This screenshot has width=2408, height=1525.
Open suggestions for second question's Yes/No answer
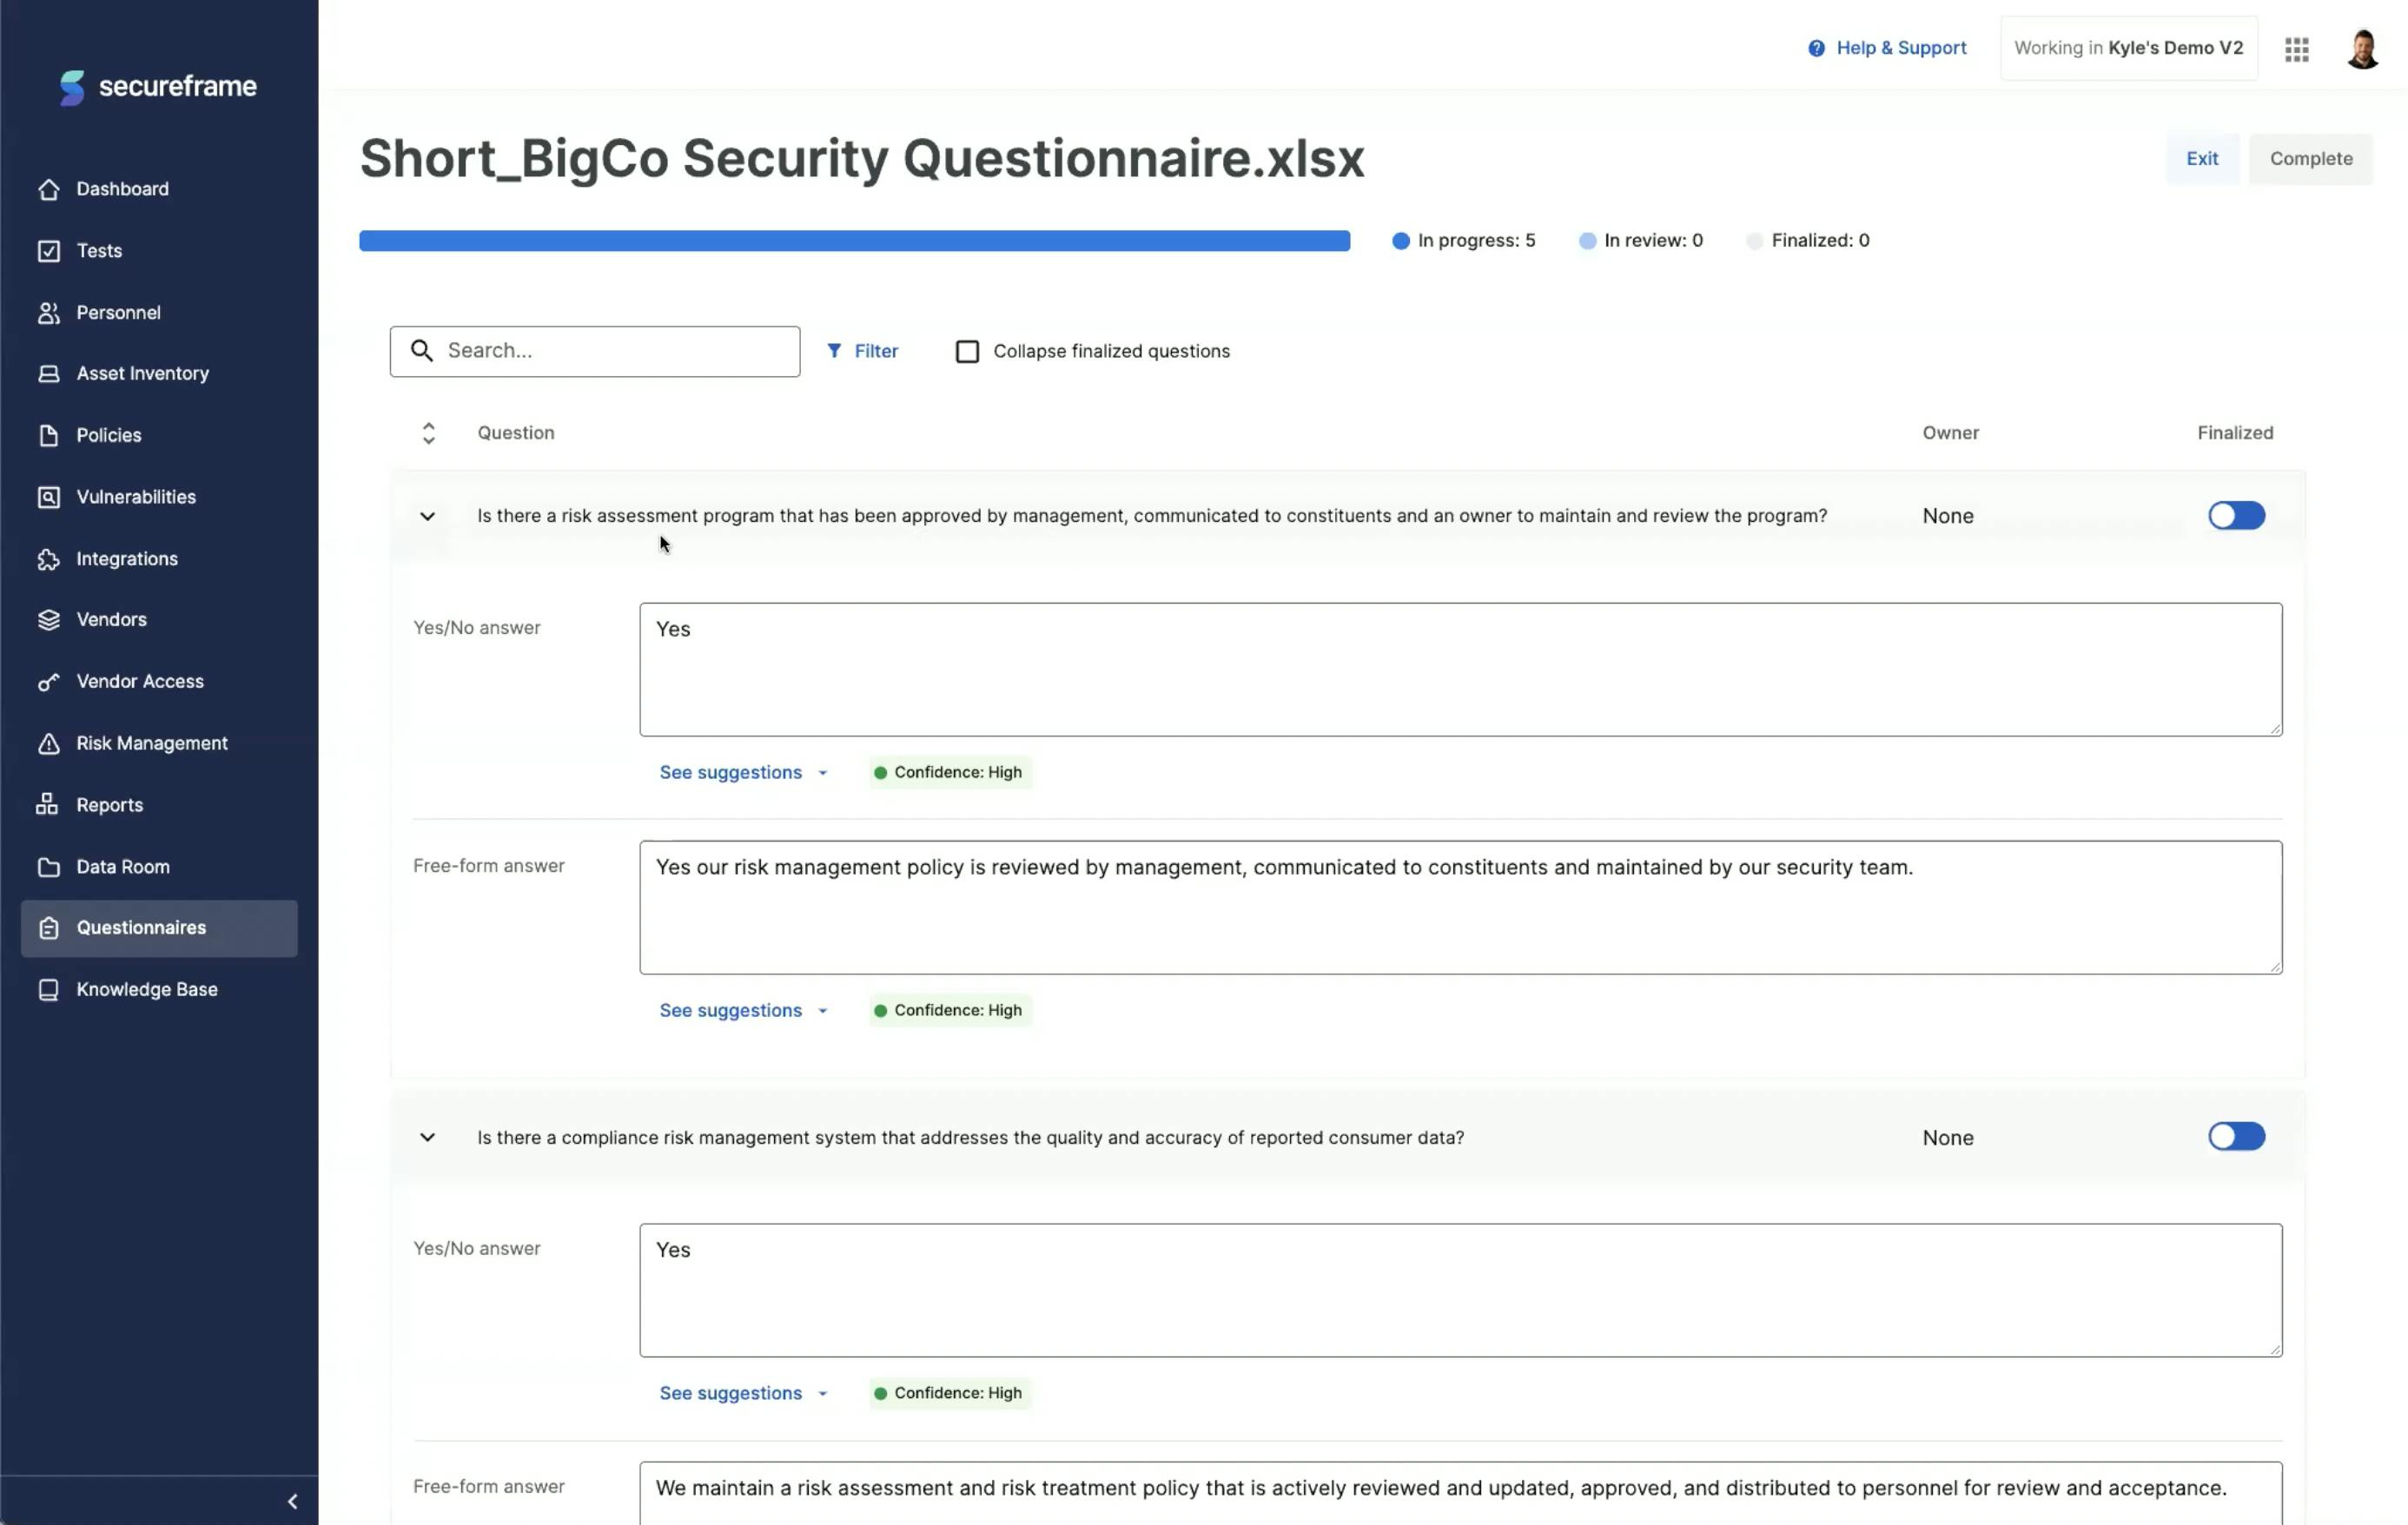click(x=743, y=1394)
